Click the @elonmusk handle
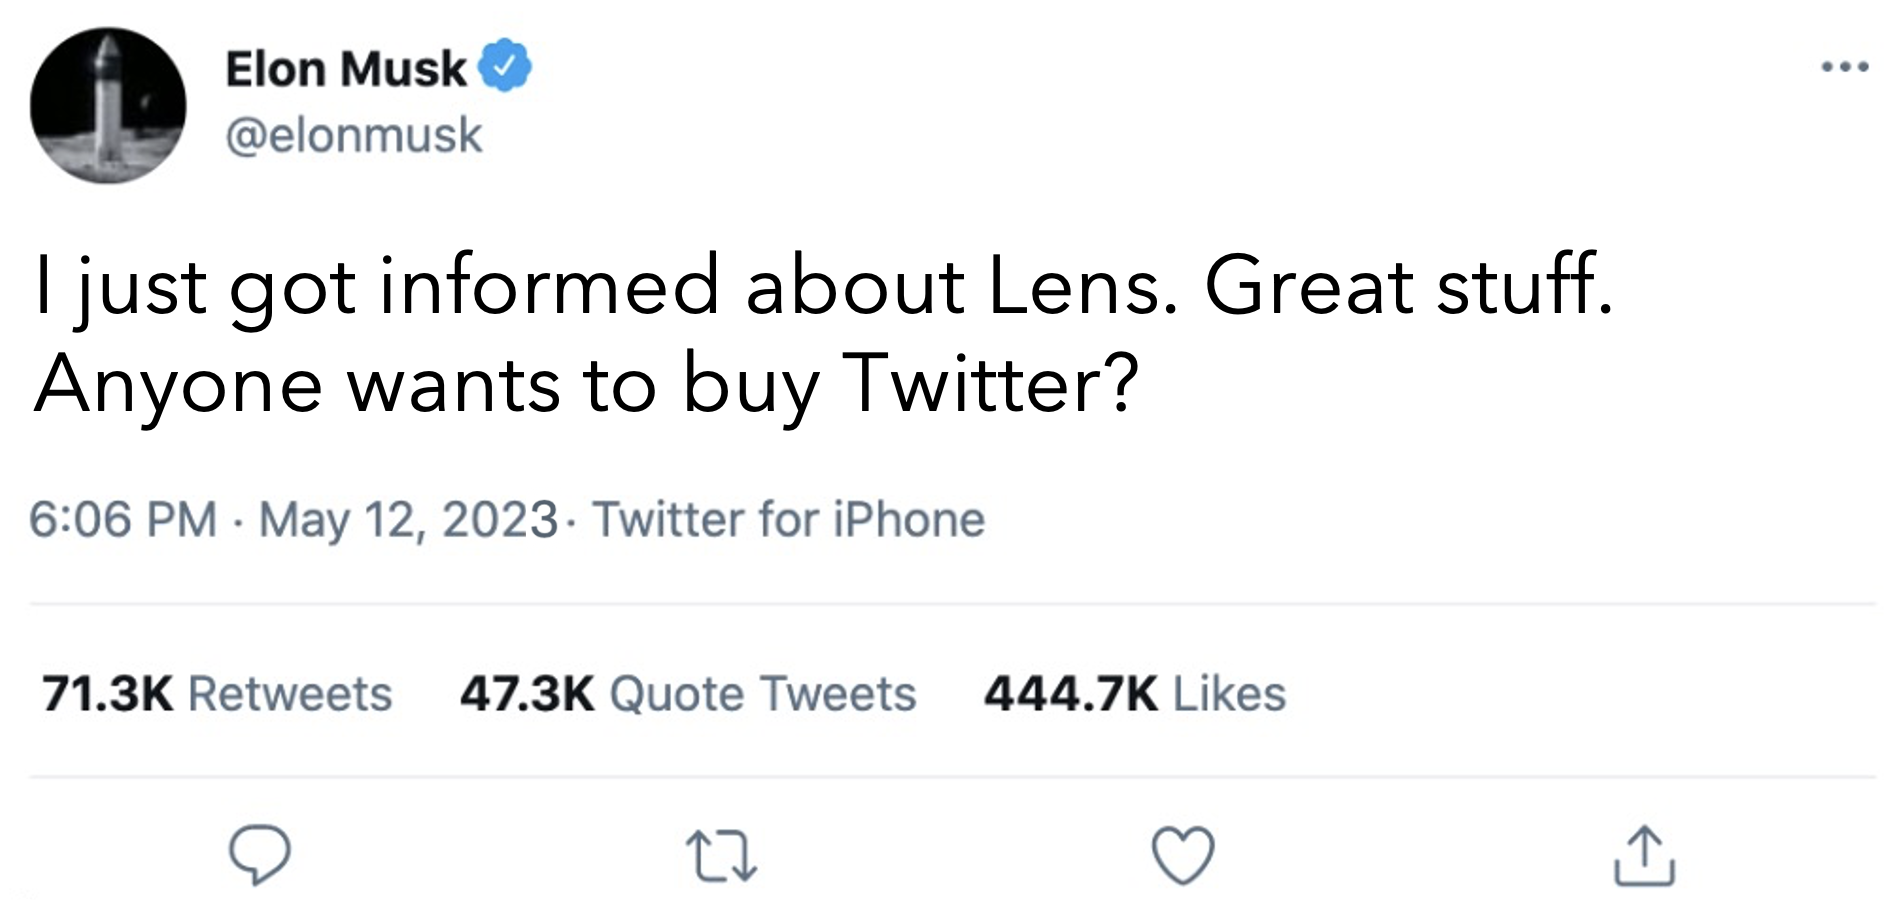This screenshot has height=900, width=1900. click(354, 135)
